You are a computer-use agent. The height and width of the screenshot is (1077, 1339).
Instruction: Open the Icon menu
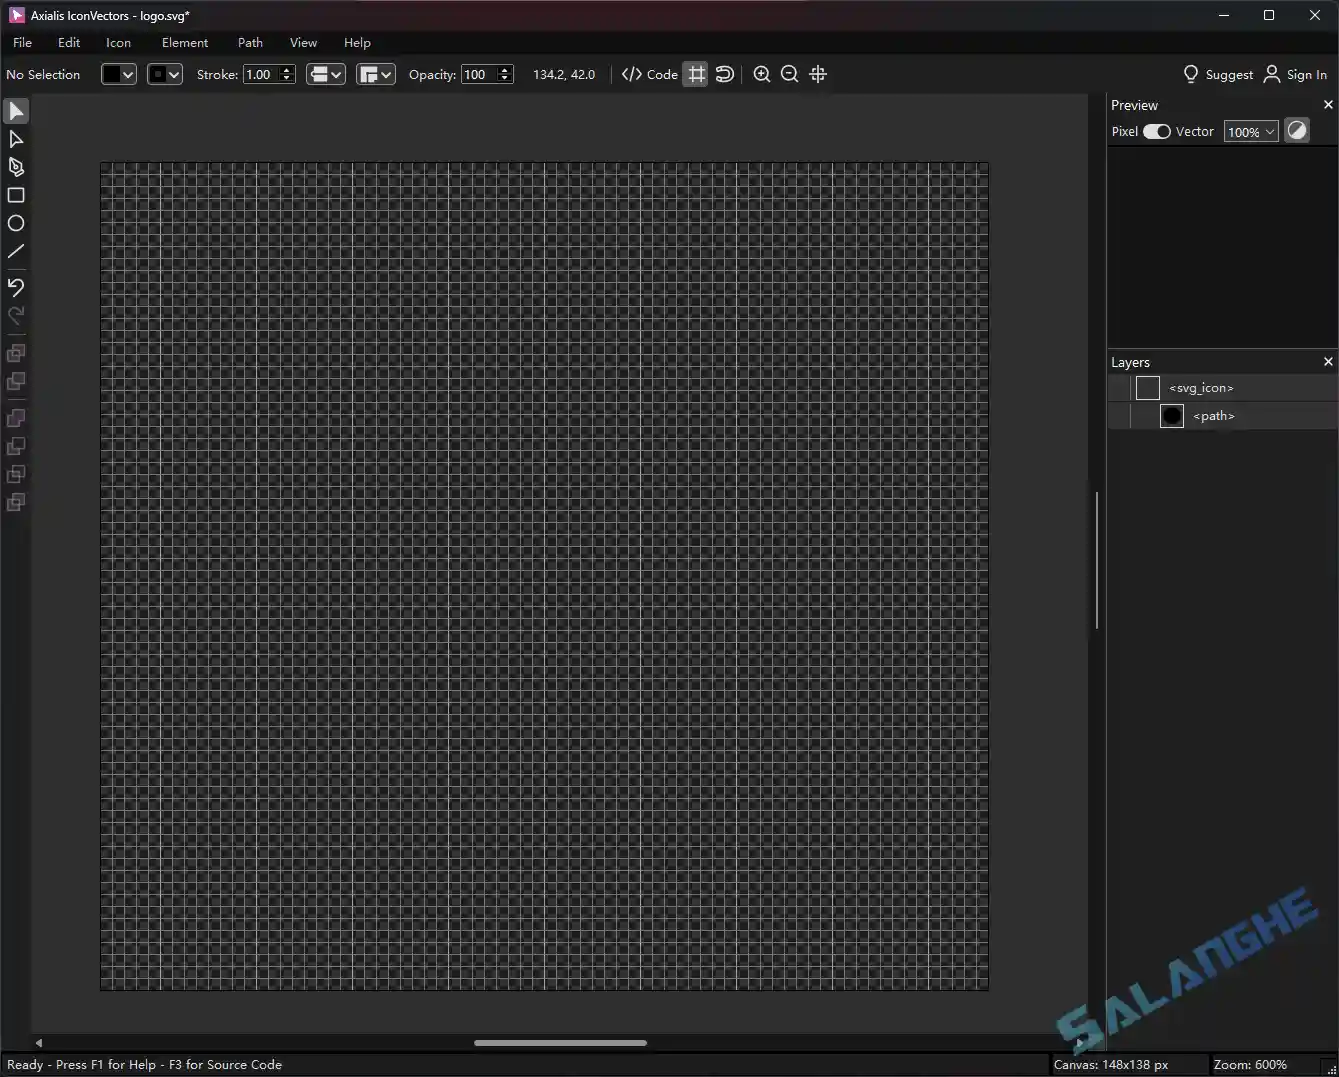118,42
